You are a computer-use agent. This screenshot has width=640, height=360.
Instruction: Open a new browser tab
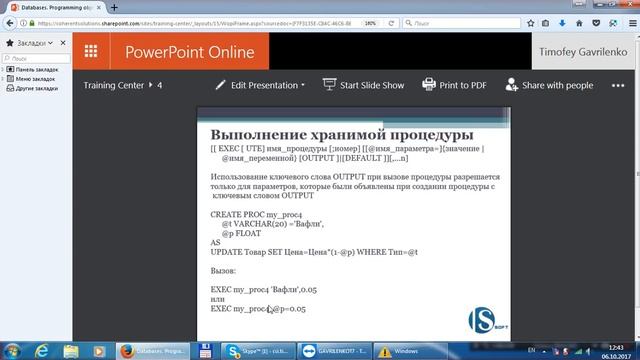[114, 7]
